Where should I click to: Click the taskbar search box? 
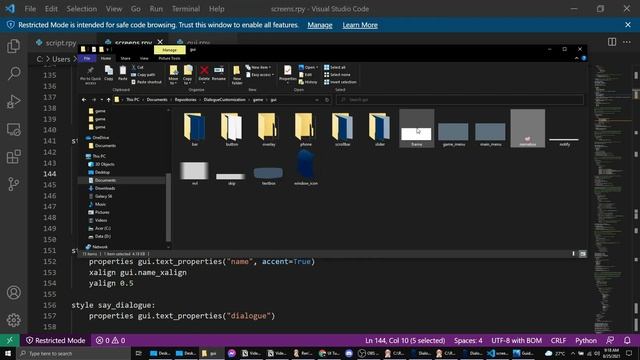point(73,353)
